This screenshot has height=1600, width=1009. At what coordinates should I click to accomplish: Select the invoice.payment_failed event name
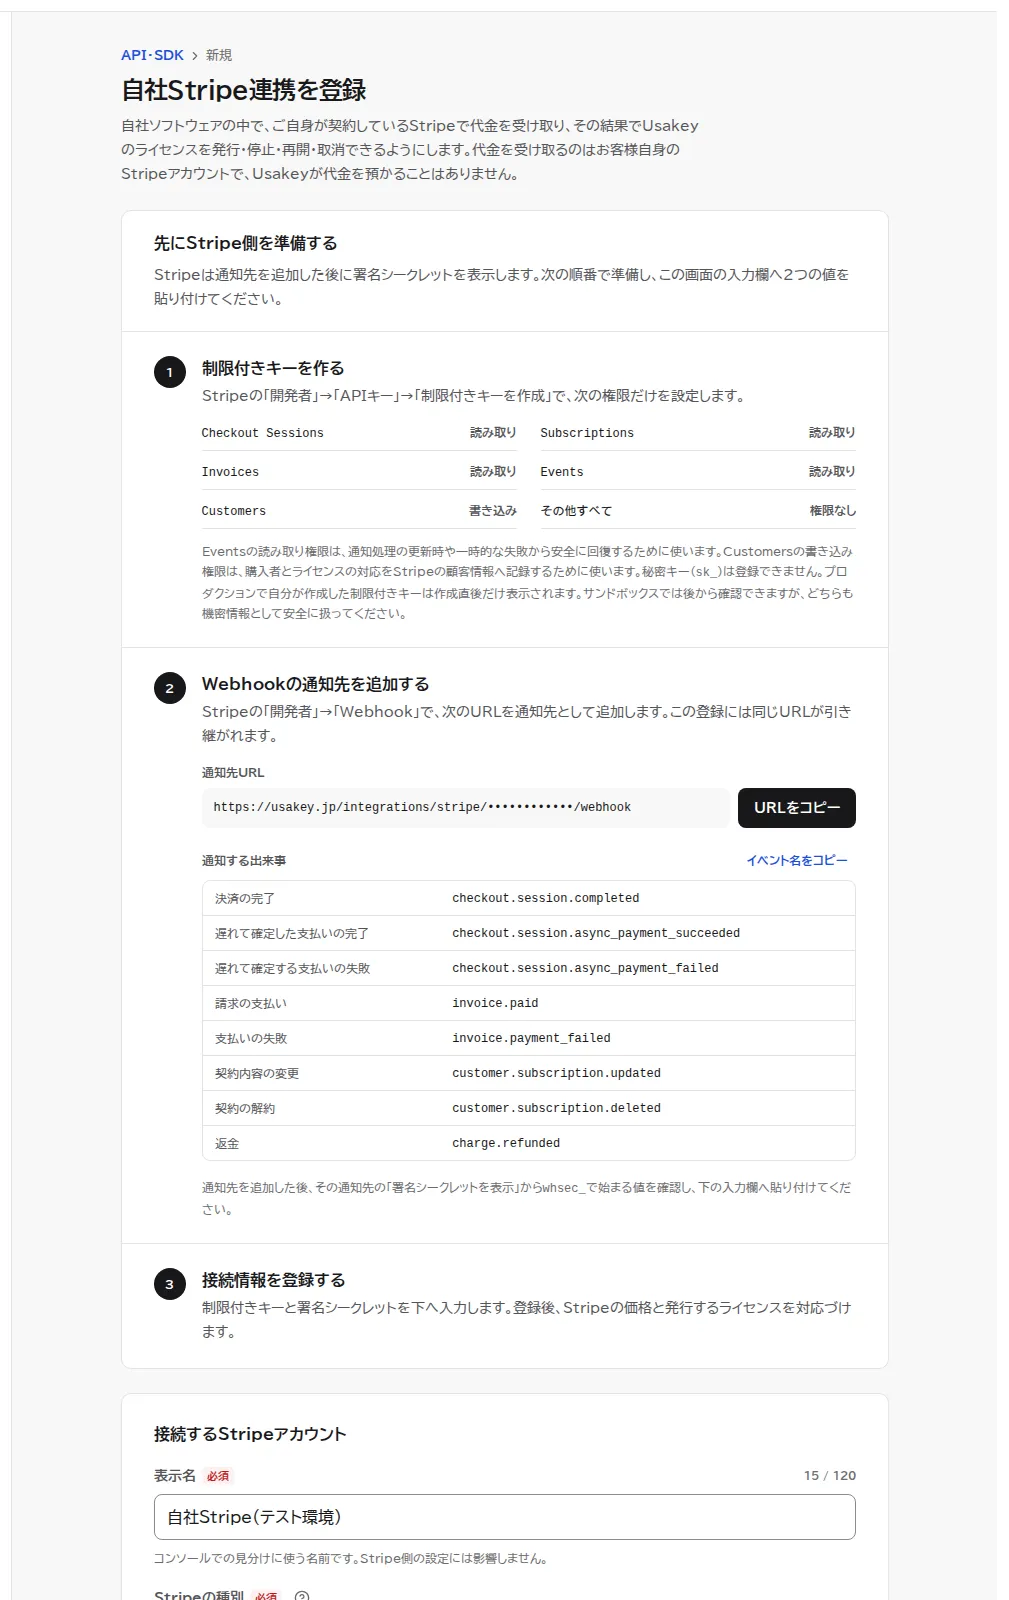[x=531, y=1038]
